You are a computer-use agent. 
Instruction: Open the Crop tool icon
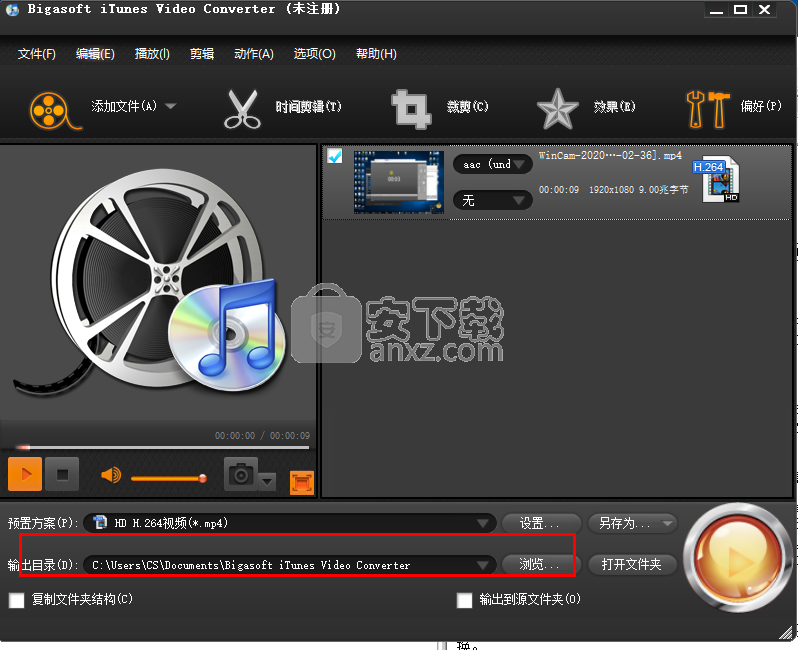coord(411,109)
